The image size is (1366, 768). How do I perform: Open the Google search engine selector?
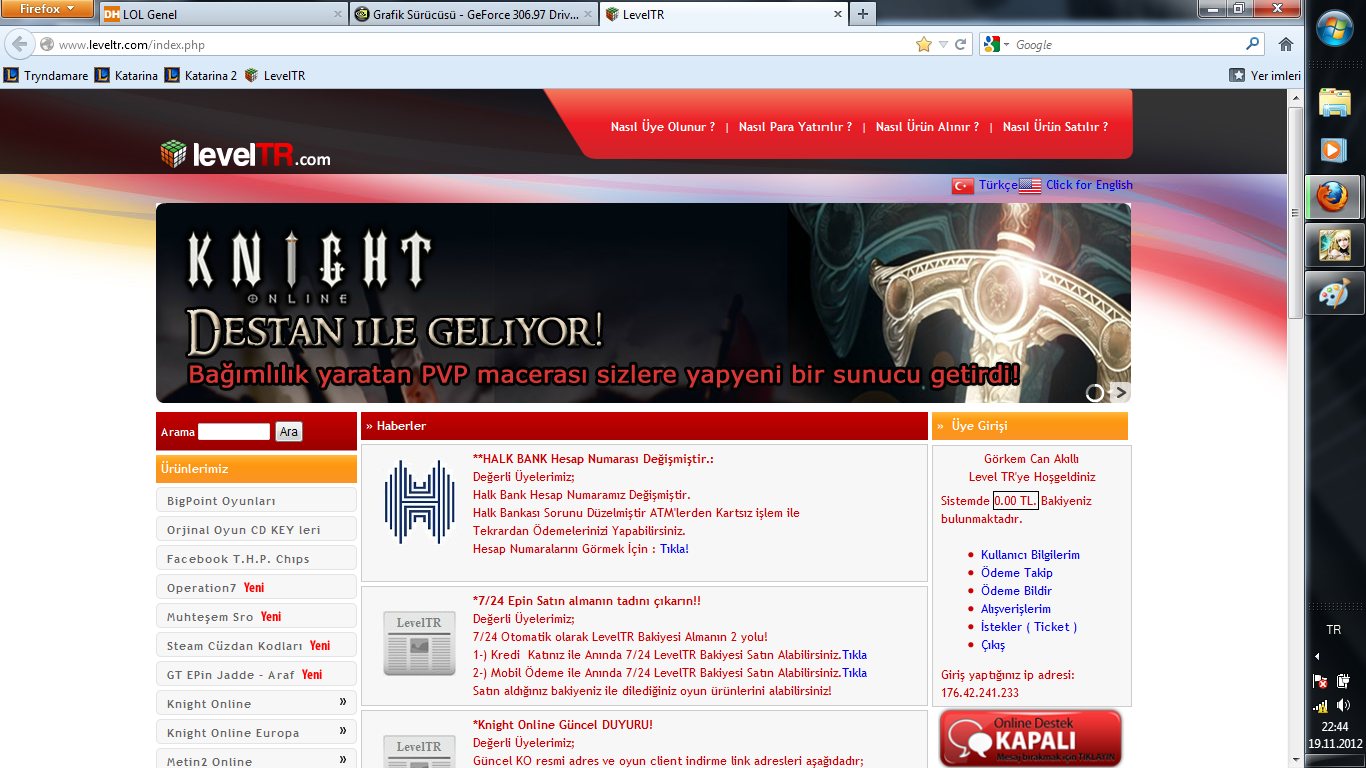(997, 45)
